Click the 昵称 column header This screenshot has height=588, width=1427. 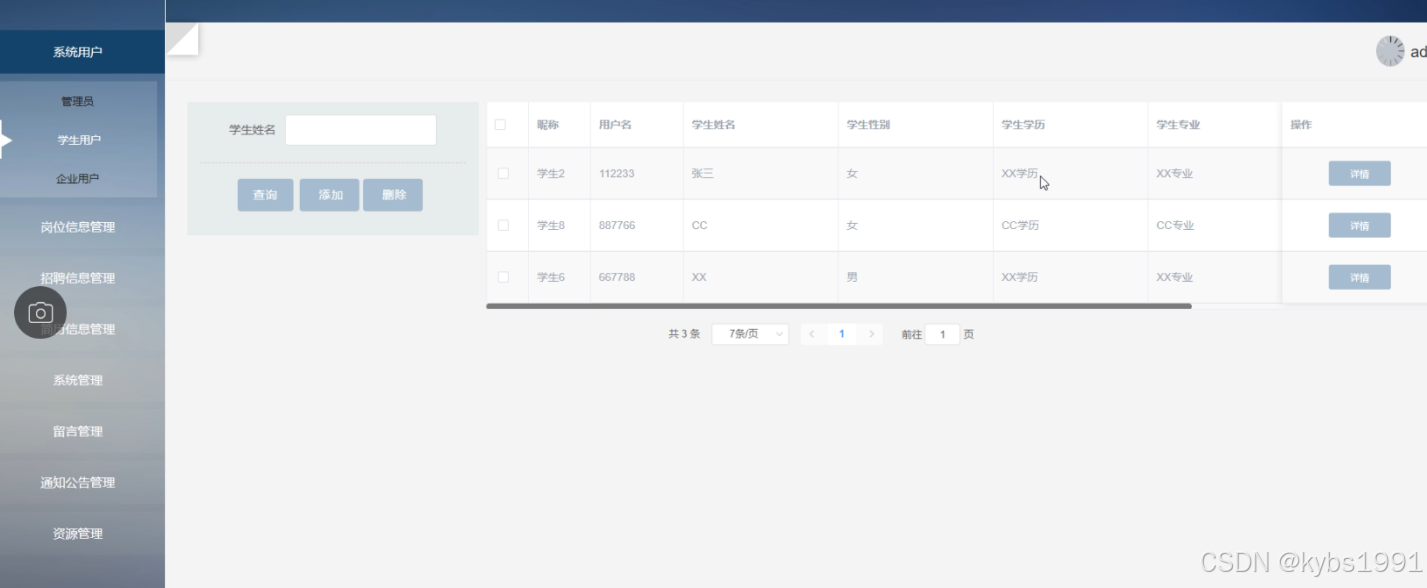pos(548,125)
